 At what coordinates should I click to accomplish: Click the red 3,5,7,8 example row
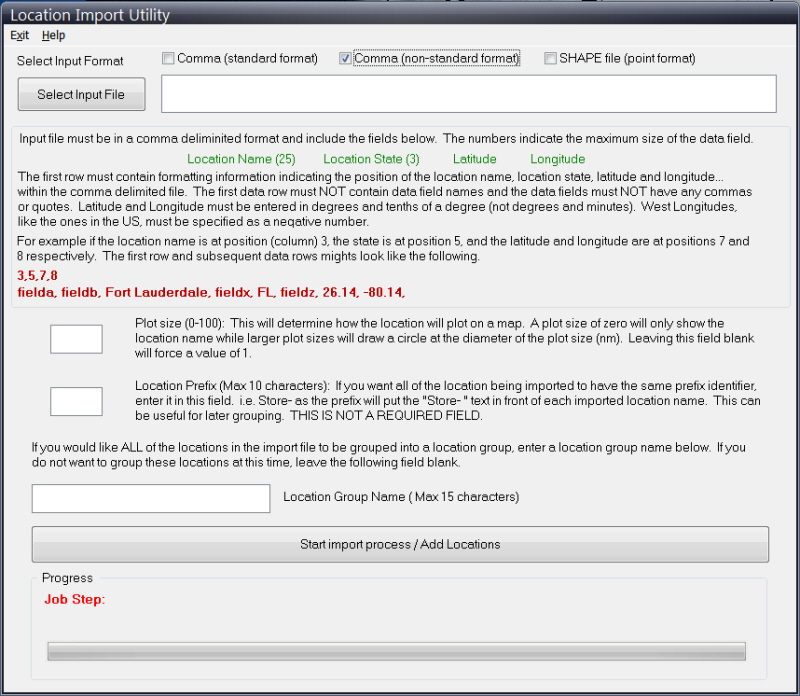click(37, 275)
